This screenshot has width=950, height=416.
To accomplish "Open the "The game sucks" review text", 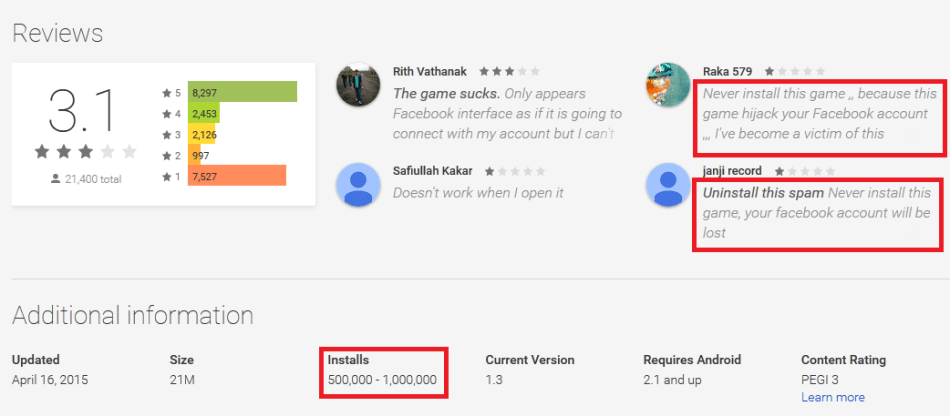I will [447, 94].
